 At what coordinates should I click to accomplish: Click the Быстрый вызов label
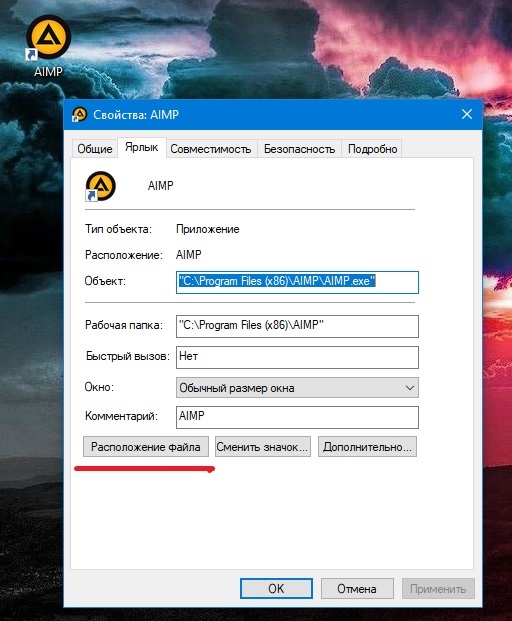click(128, 356)
